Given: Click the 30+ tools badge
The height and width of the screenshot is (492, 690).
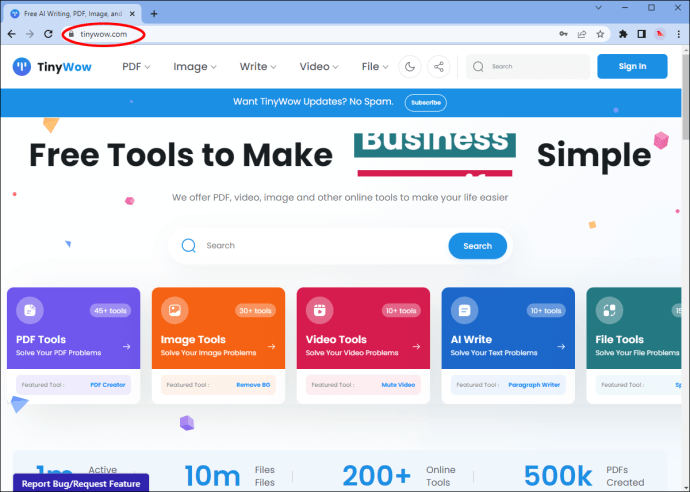Looking at the screenshot, I should tap(255, 311).
